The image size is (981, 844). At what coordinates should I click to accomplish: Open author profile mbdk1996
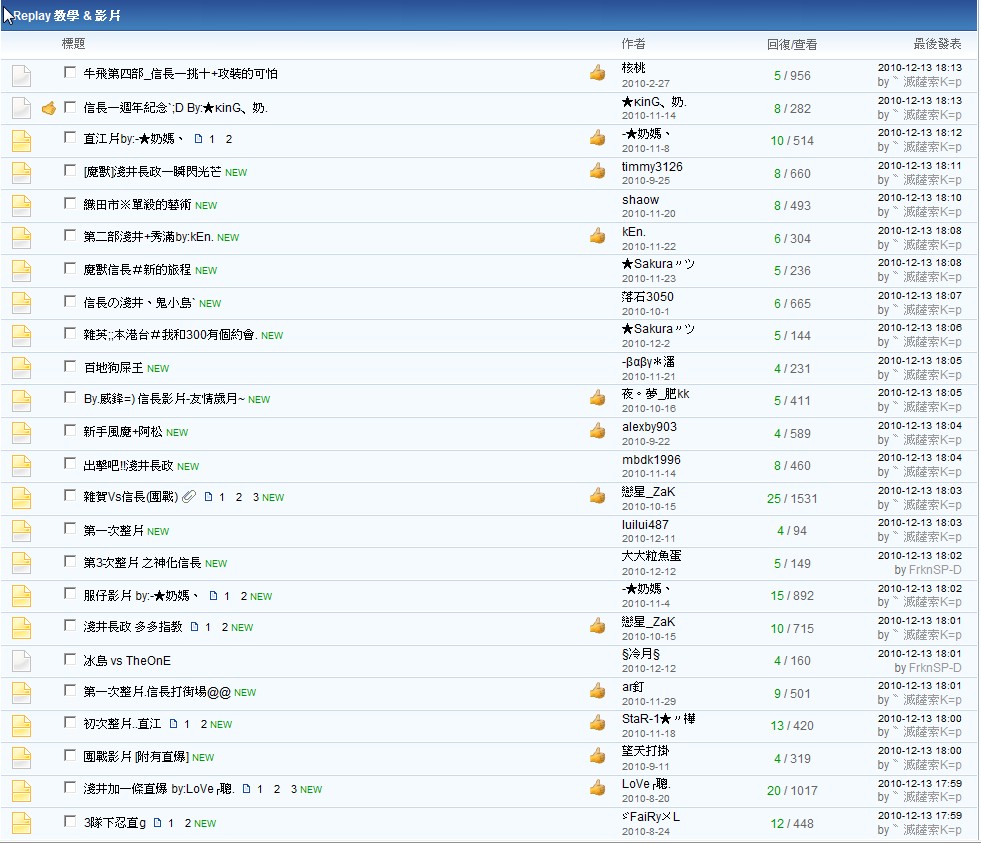coord(651,459)
